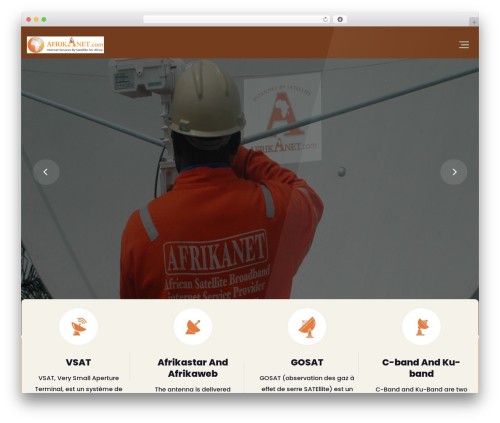The image size is (500, 423).
Task: Open the Afrikastar And Afrikaweb heading
Action: coord(193,368)
